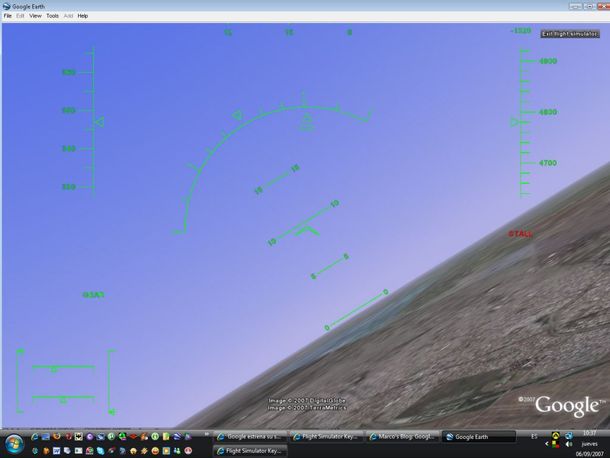610x458 pixels.
Task: Switch to the "Google estrena su s..." taskbar window
Action: [x=252, y=437]
